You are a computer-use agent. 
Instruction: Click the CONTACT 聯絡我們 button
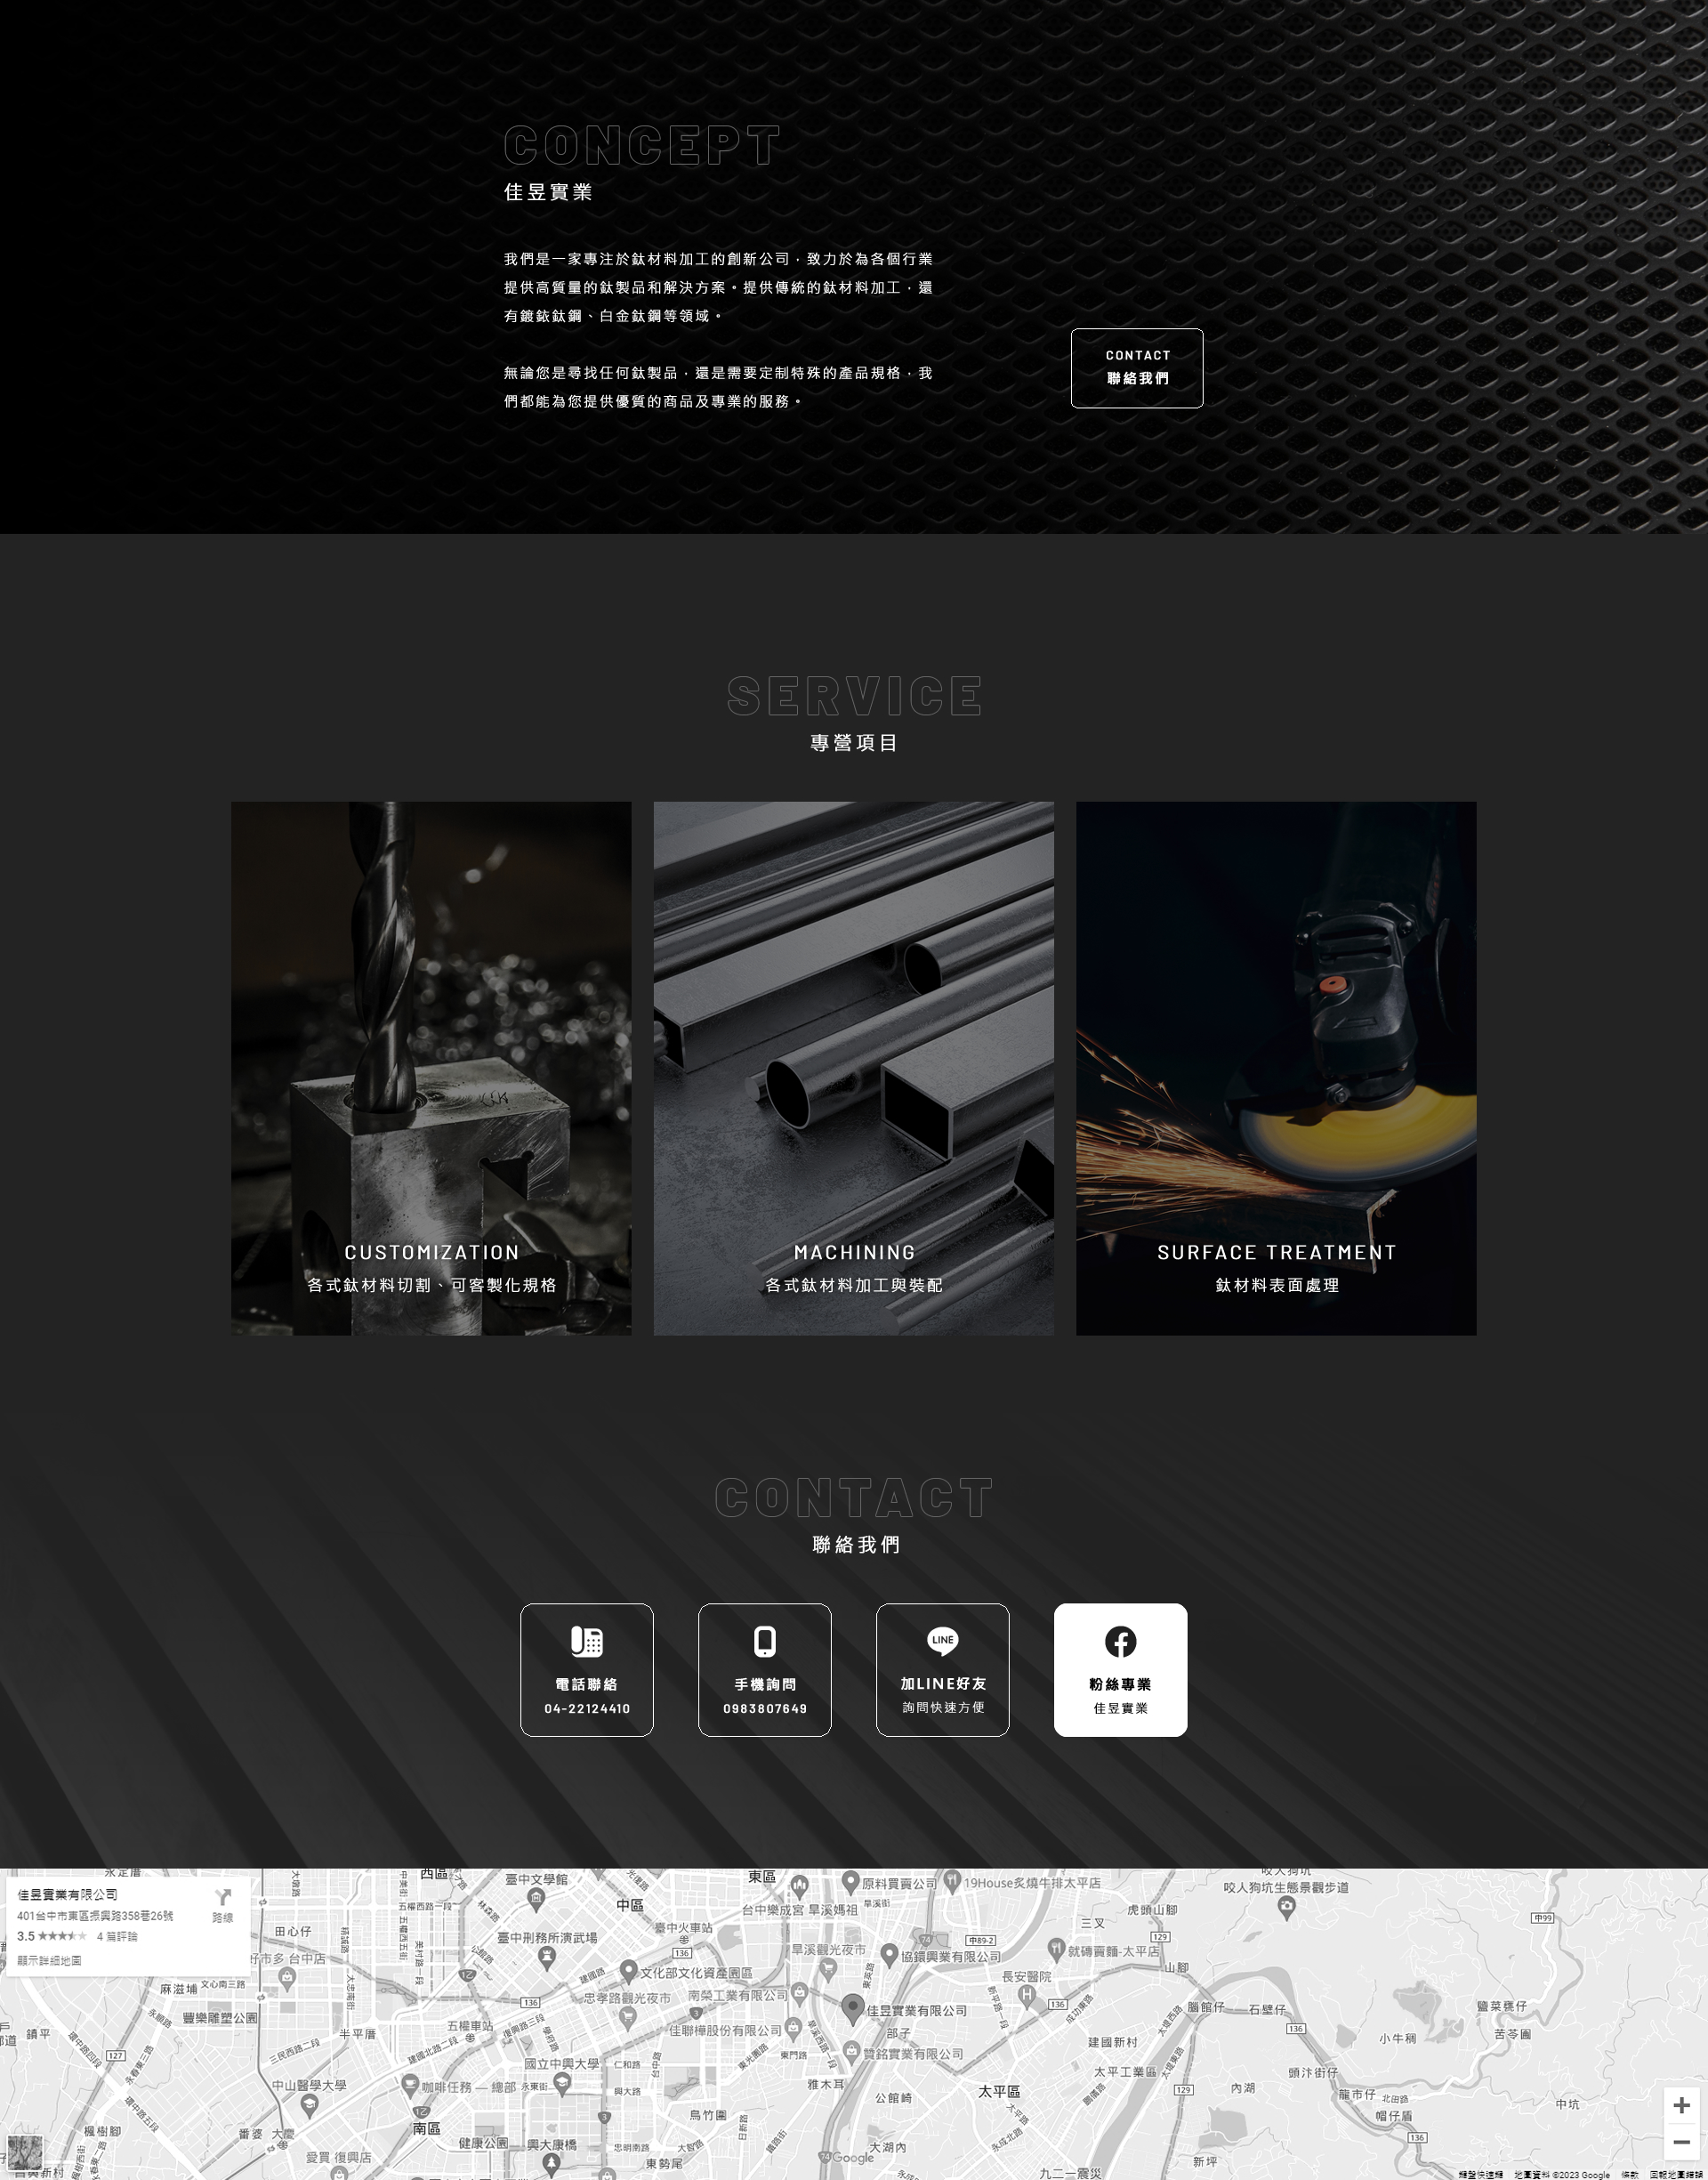point(1136,368)
